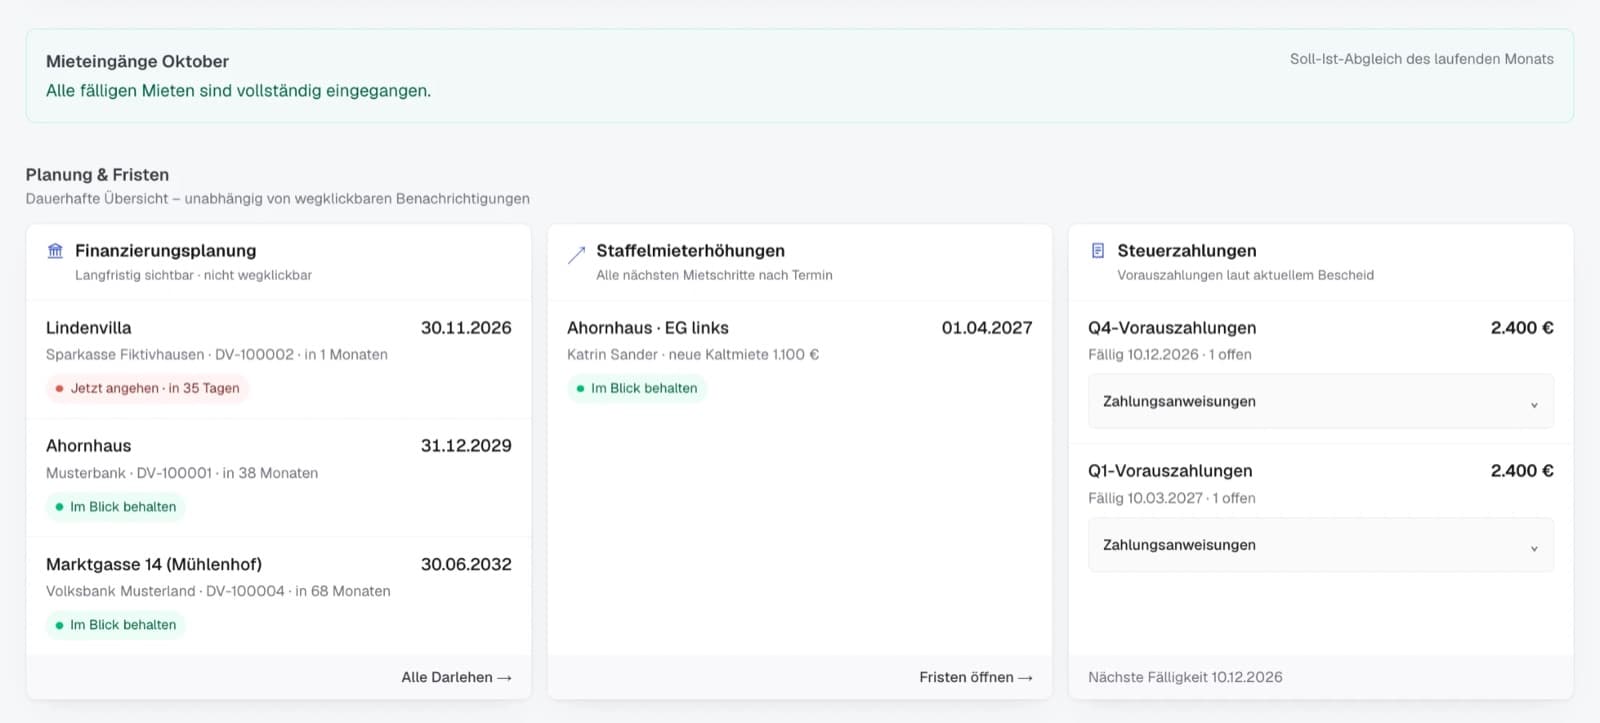
Task: Click 'Katrin Sander · neue Kaltmiete 1.100 €' line
Action: tap(693, 355)
